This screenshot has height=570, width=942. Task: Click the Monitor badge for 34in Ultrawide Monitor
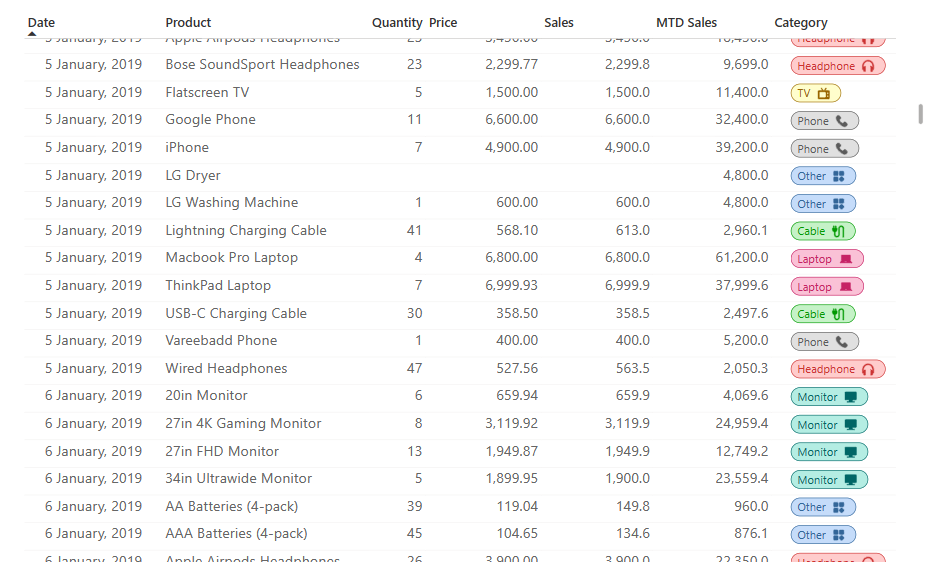(x=829, y=480)
